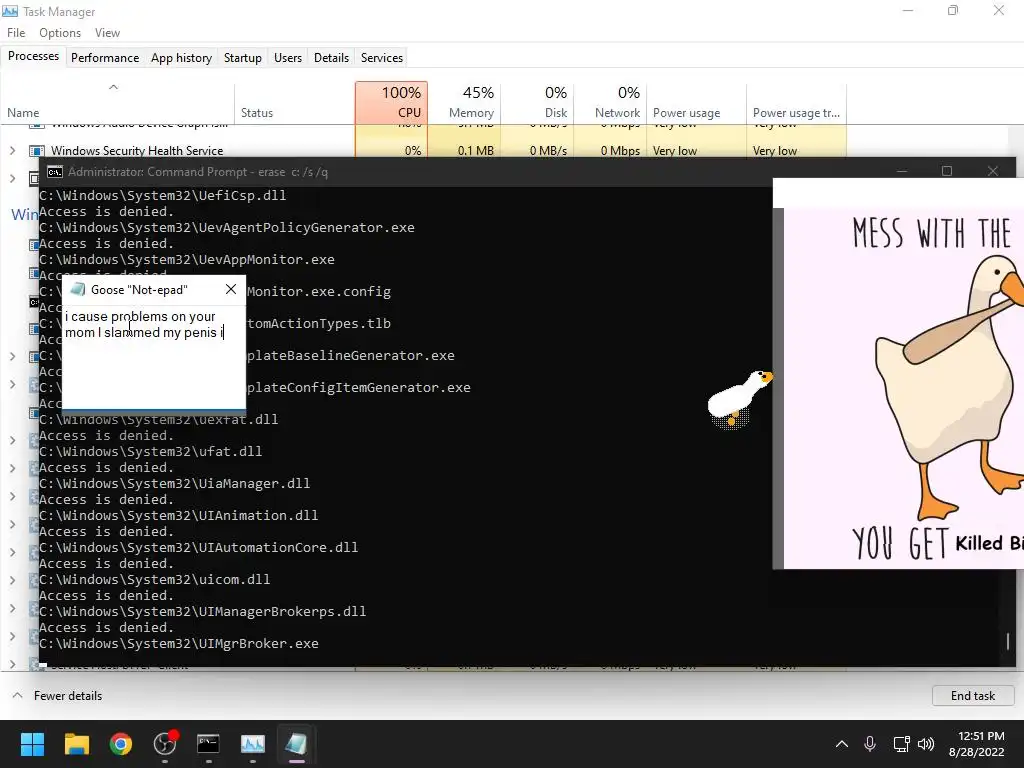Open File Explorer from the taskbar

76,744
